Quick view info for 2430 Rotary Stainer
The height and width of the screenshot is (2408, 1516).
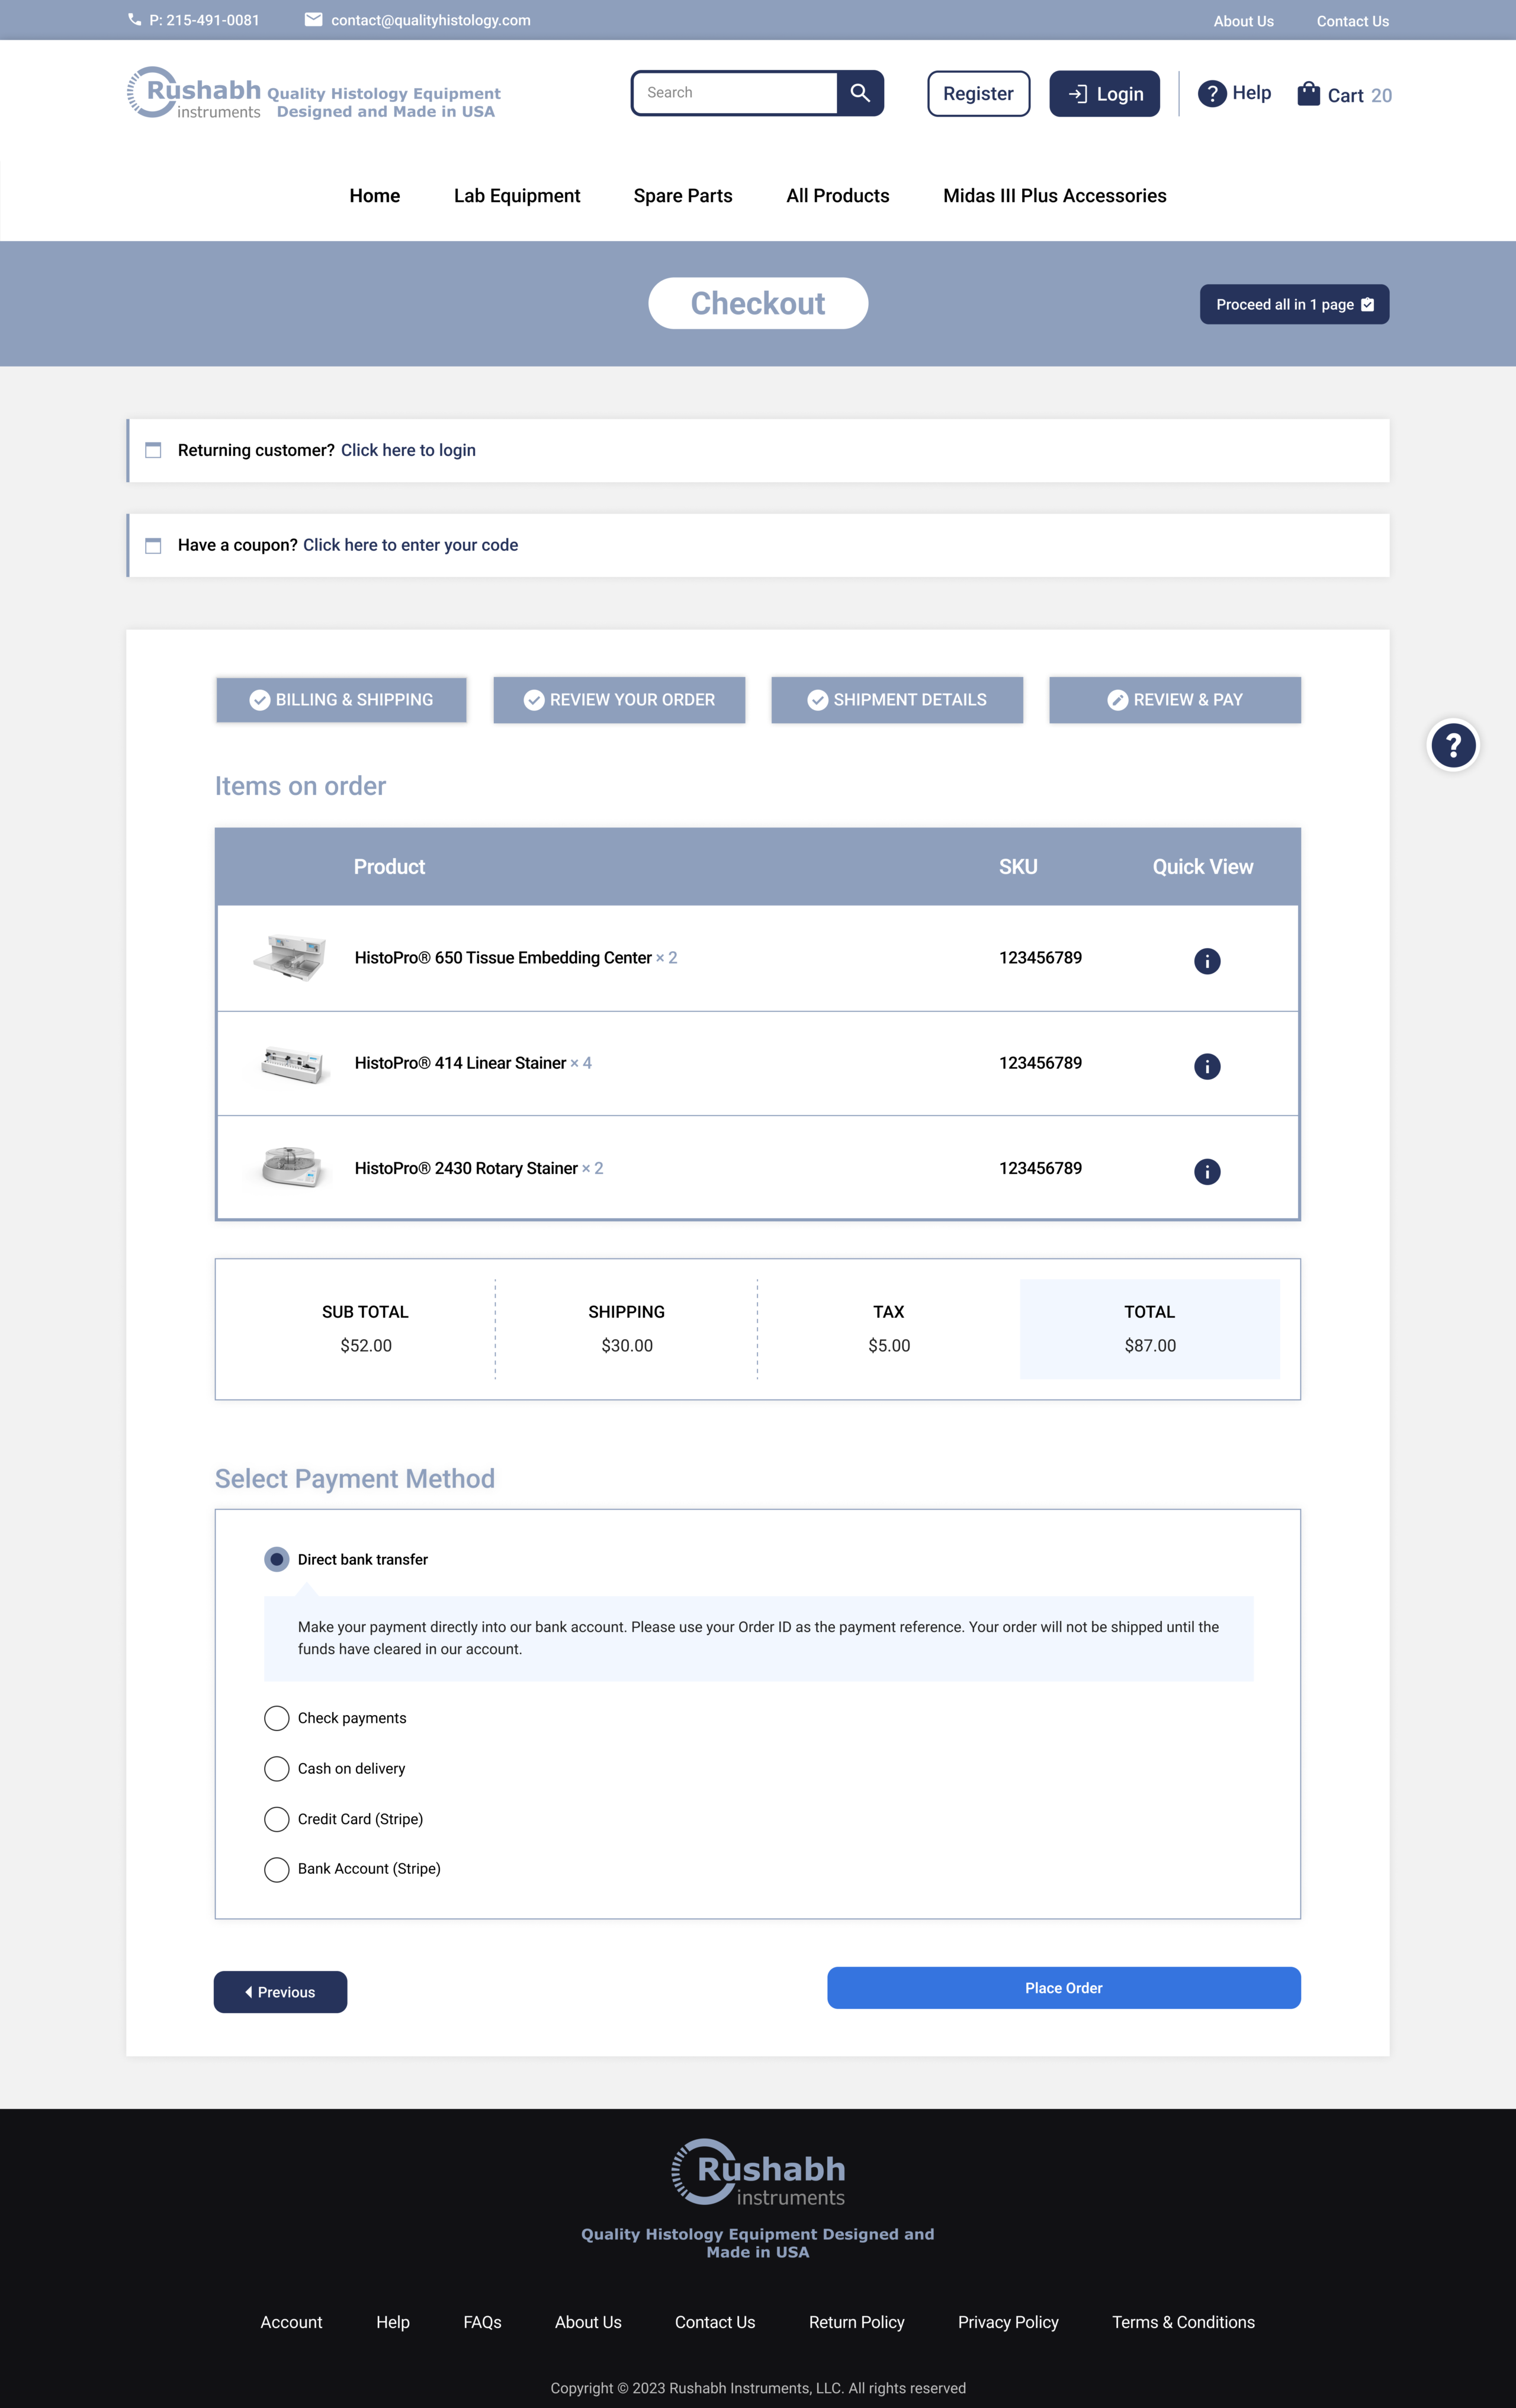point(1207,1171)
